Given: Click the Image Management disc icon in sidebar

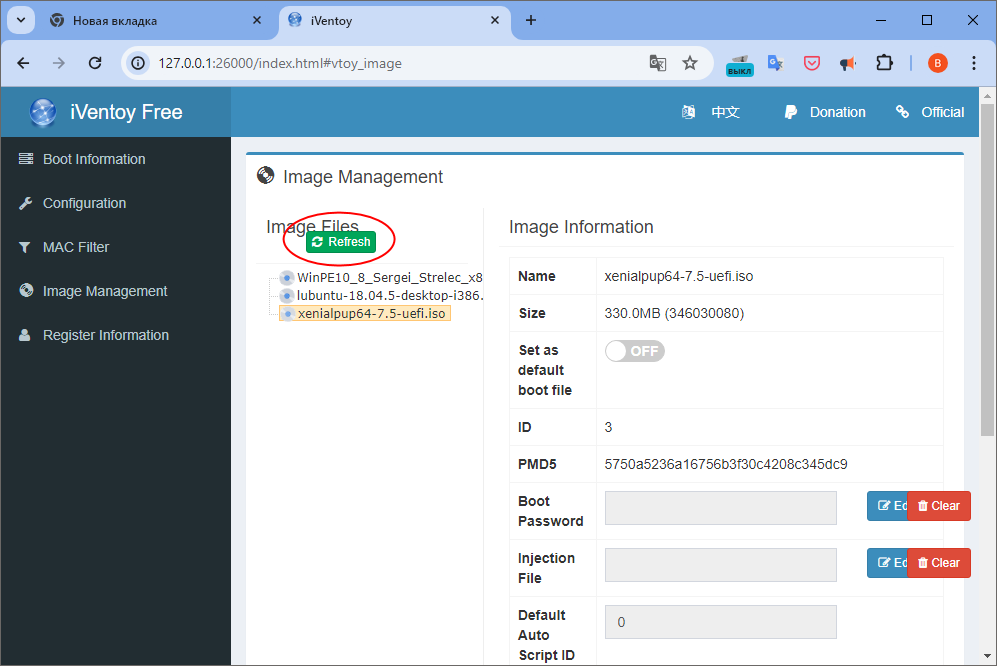Looking at the screenshot, I should click(x=26, y=290).
